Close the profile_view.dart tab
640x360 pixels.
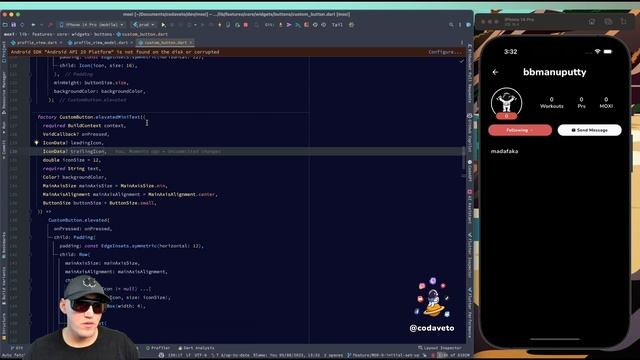click(61, 42)
